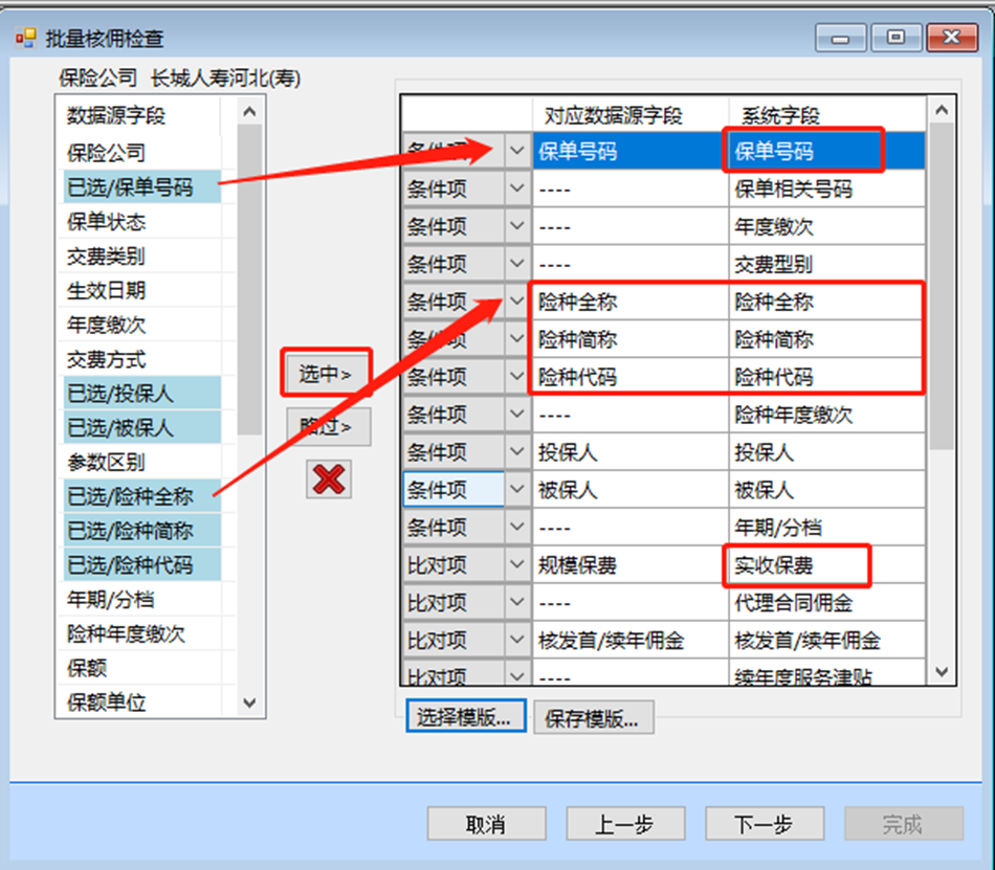Select 保单状态 in the data source list
The height and width of the screenshot is (870, 995).
point(106,222)
